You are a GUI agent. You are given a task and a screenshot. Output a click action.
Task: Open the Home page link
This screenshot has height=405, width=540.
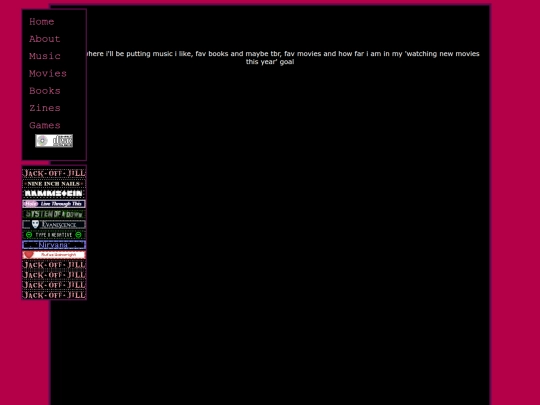(x=42, y=22)
